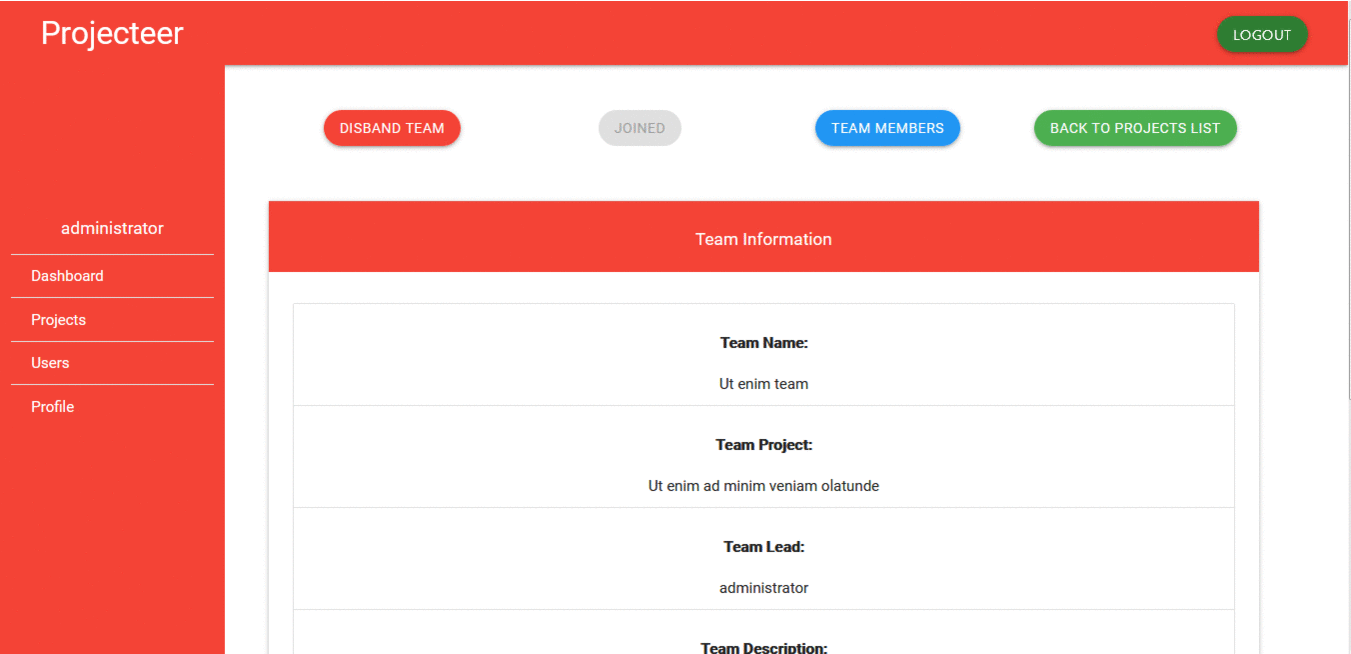The height and width of the screenshot is (654, 1351).
Task: Select the Team Name label
Action: [764, 343]
